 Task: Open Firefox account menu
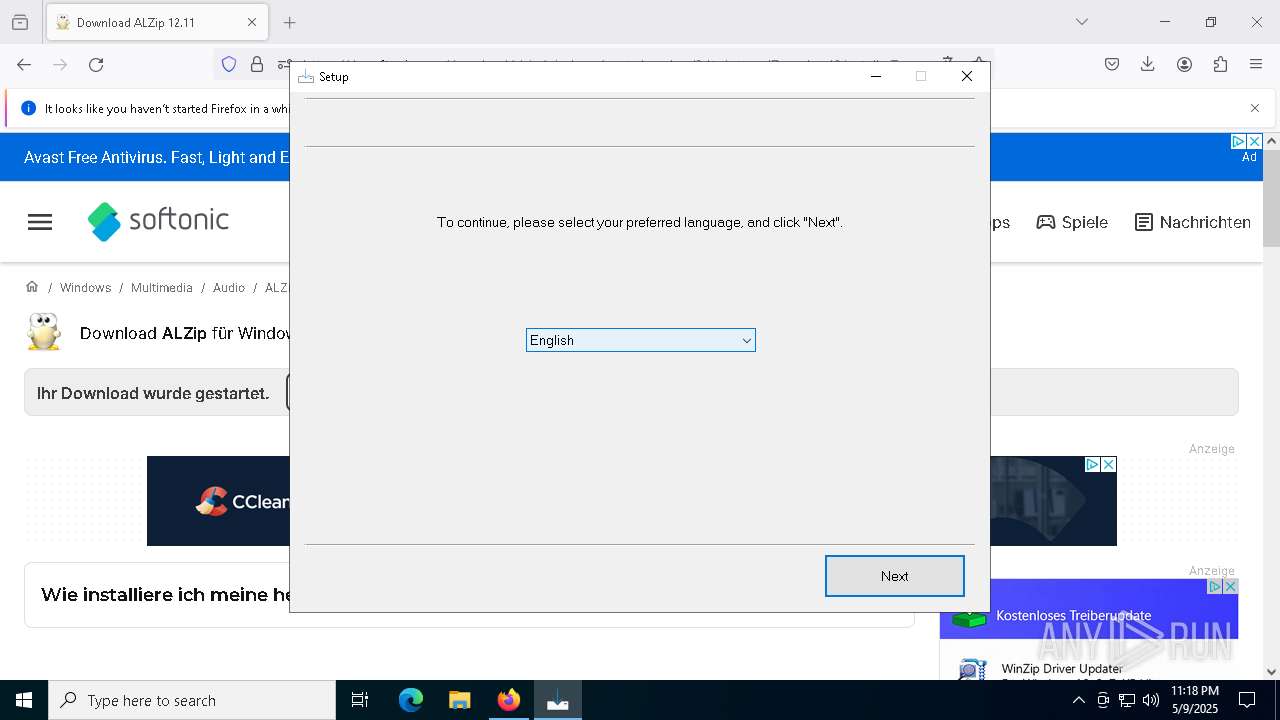click(x=1184, y=64)
